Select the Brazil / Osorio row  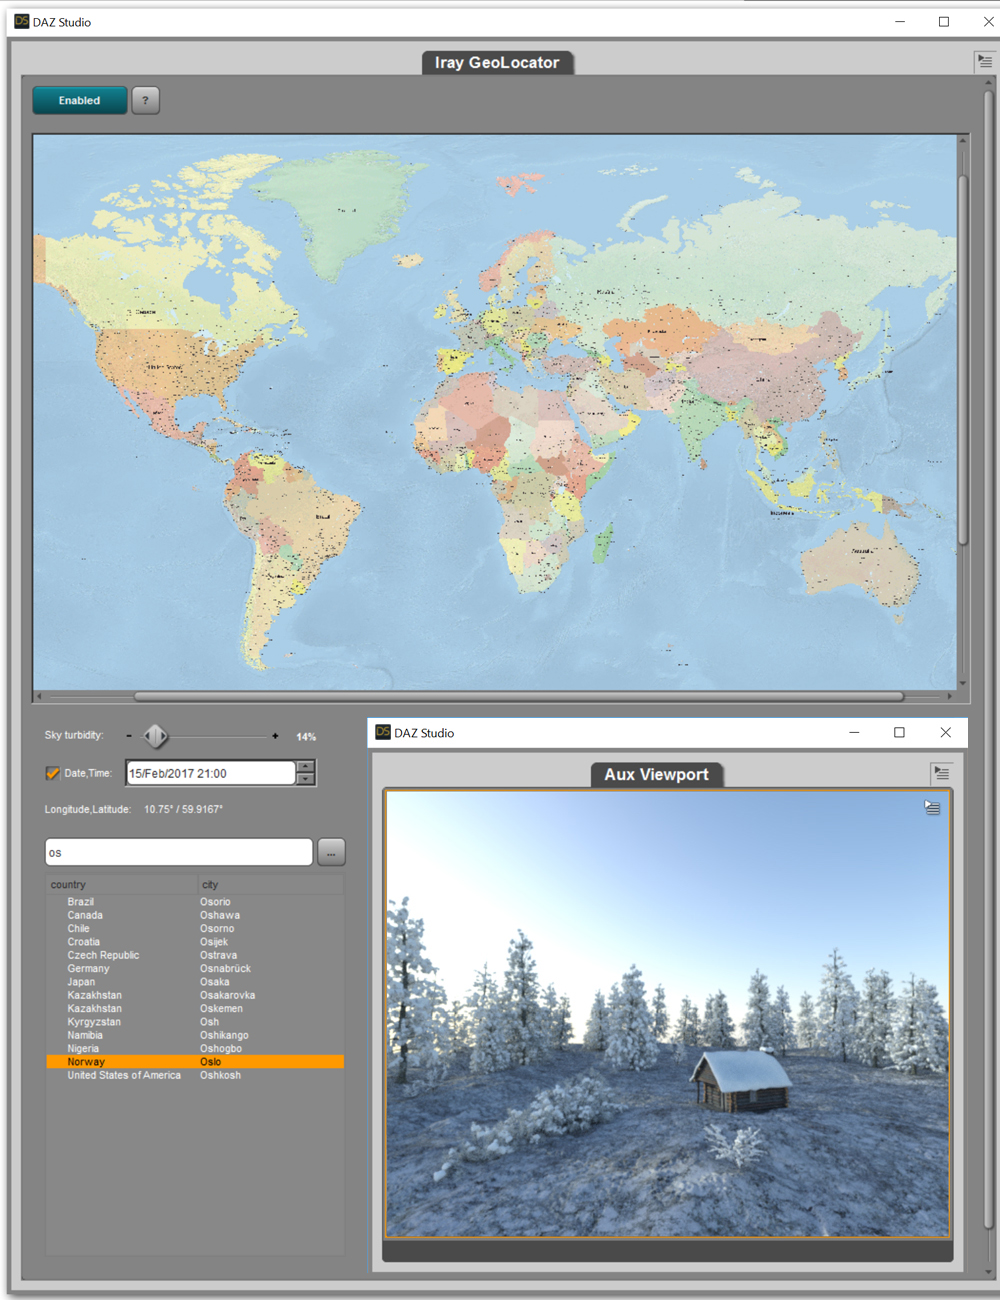pyautogui.click(x=195, y=902)
